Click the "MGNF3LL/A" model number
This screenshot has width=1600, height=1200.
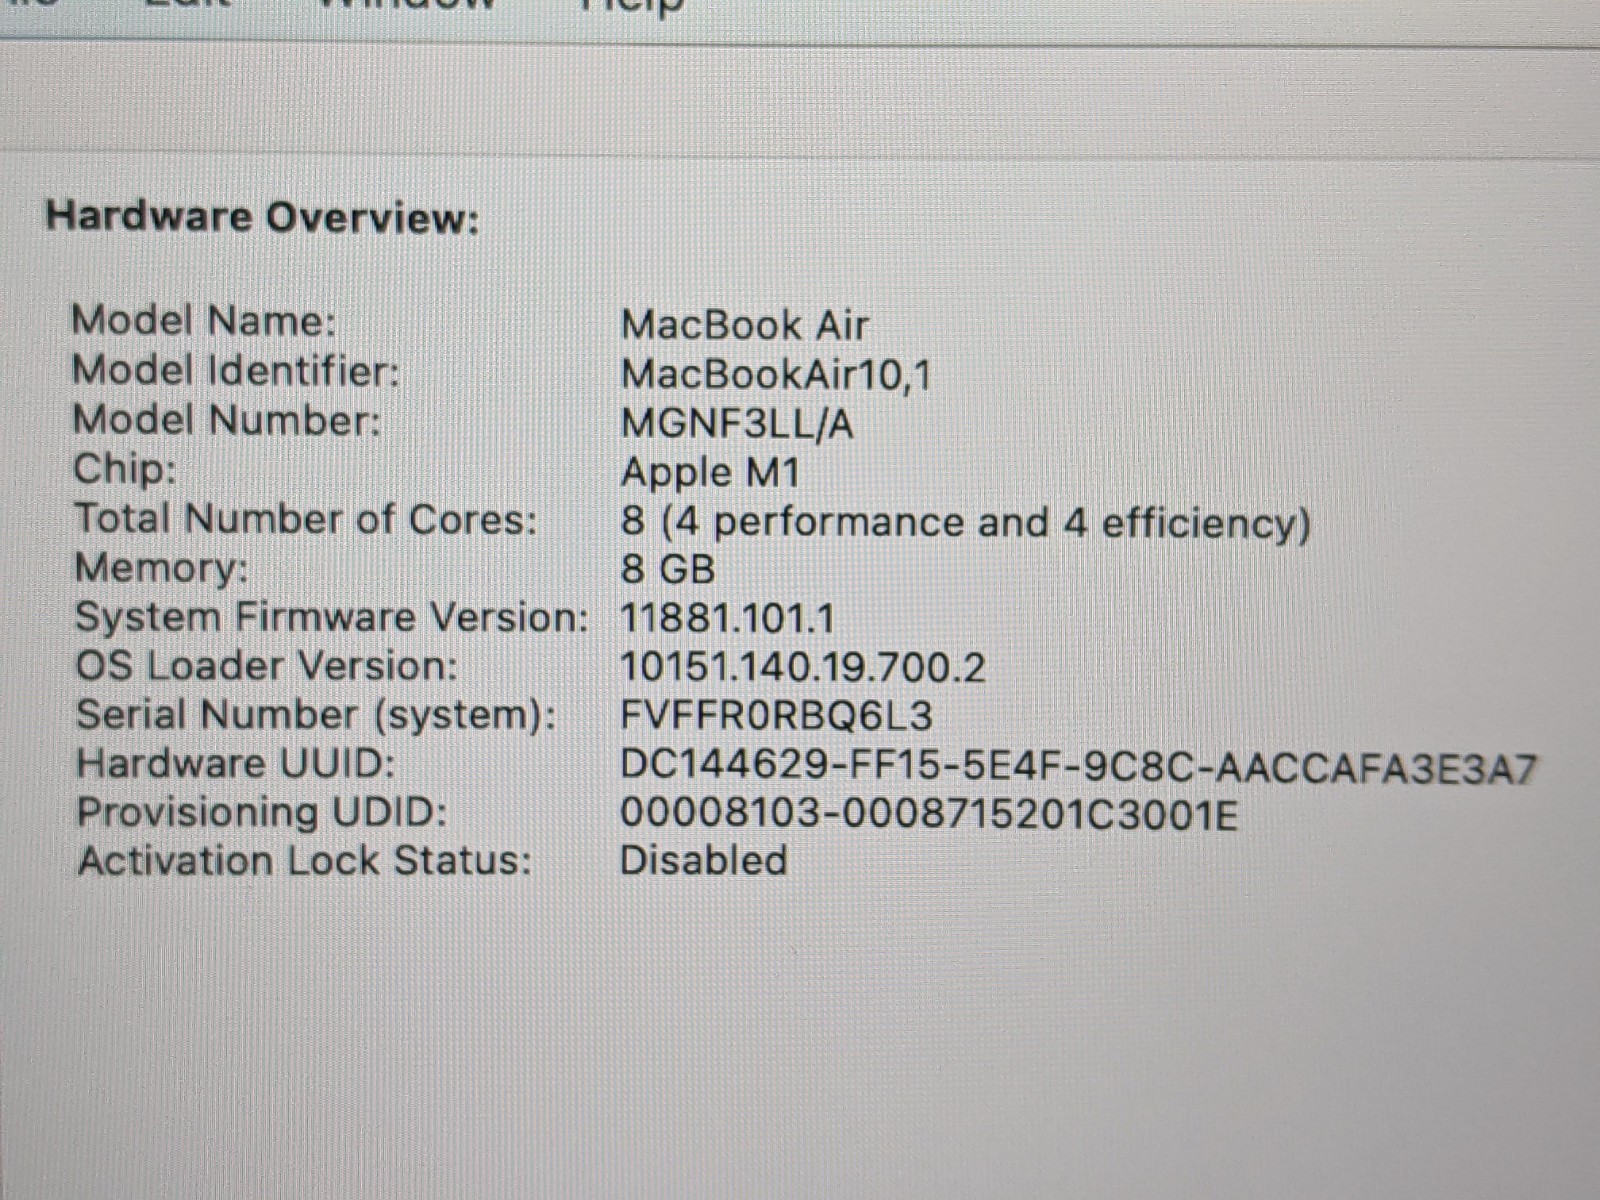738,424
